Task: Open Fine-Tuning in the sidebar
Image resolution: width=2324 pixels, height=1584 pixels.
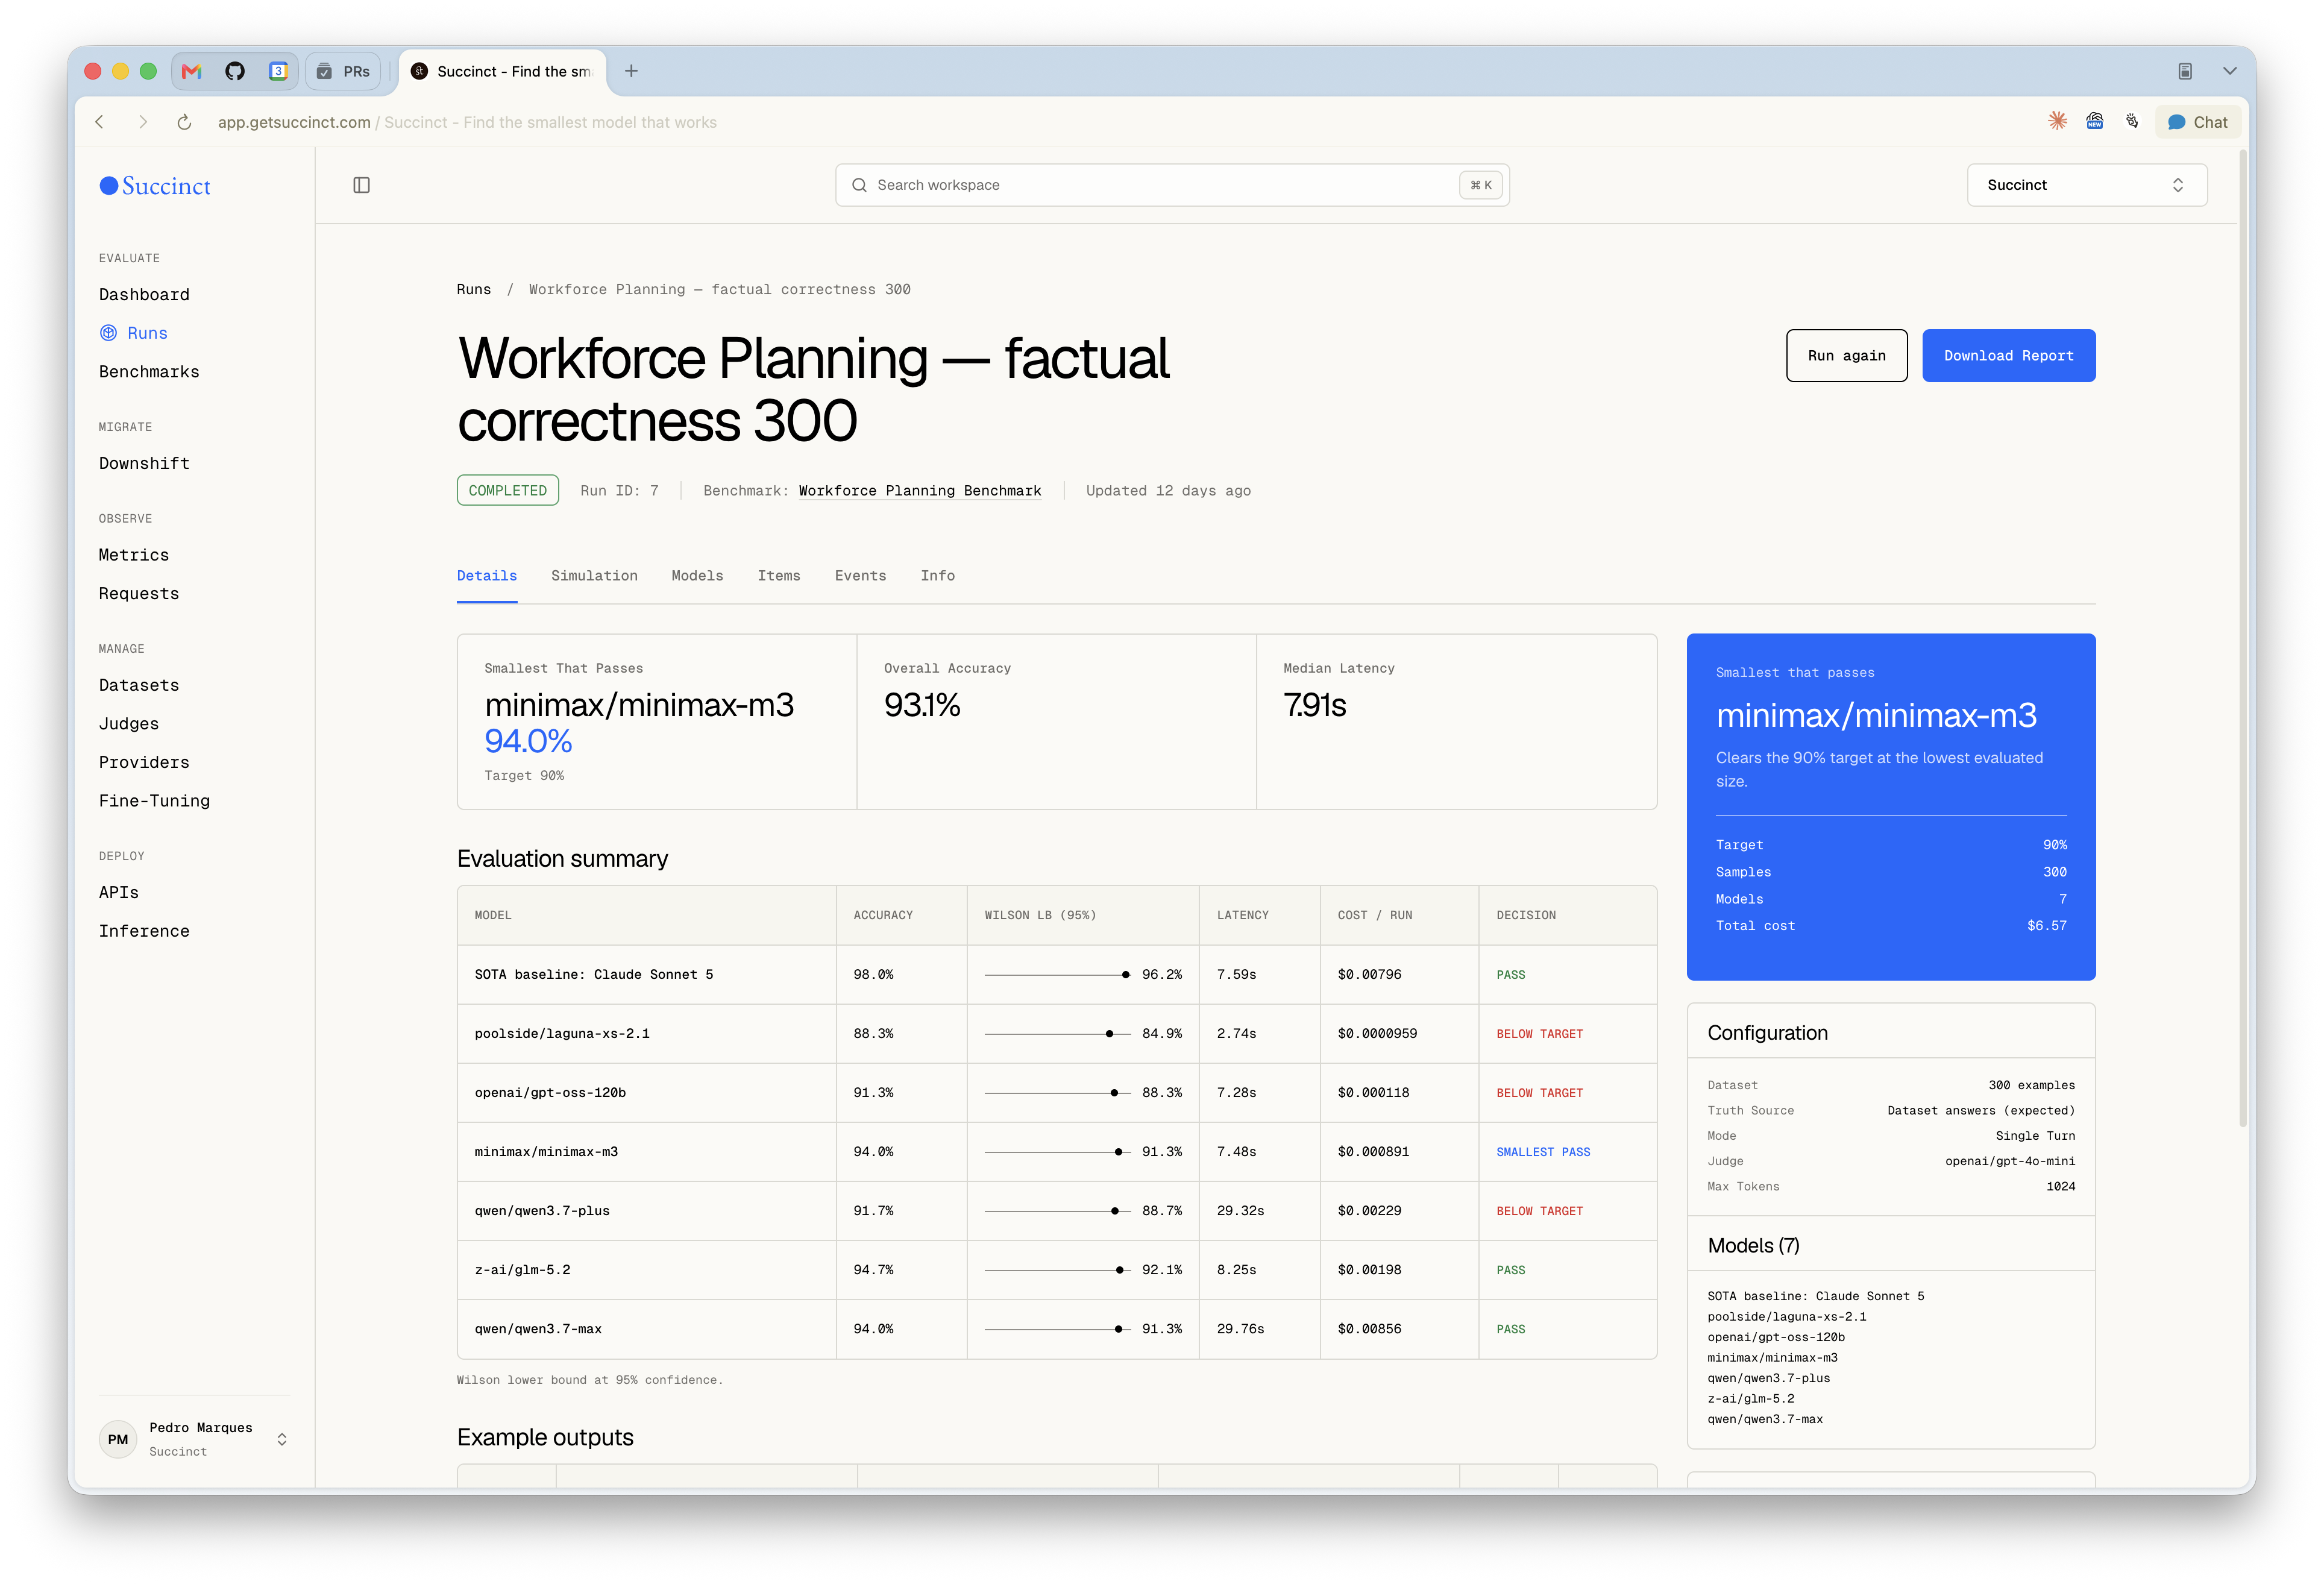Action: [154, 800]
